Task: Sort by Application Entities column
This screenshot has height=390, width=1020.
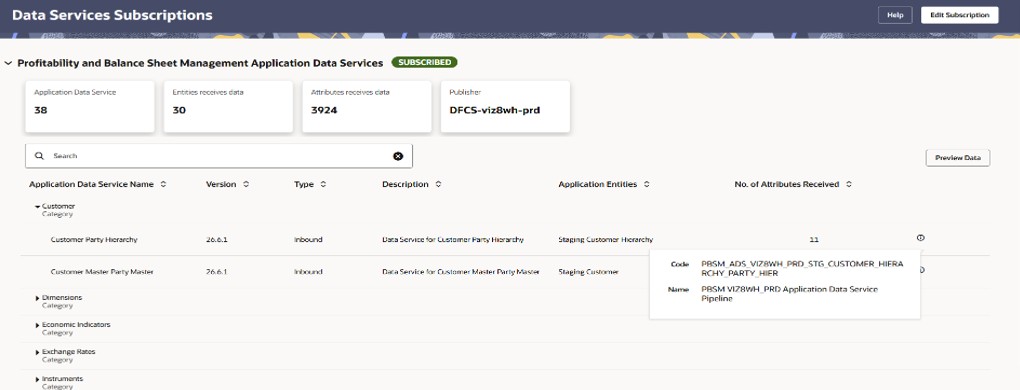Action: [647, 185]
